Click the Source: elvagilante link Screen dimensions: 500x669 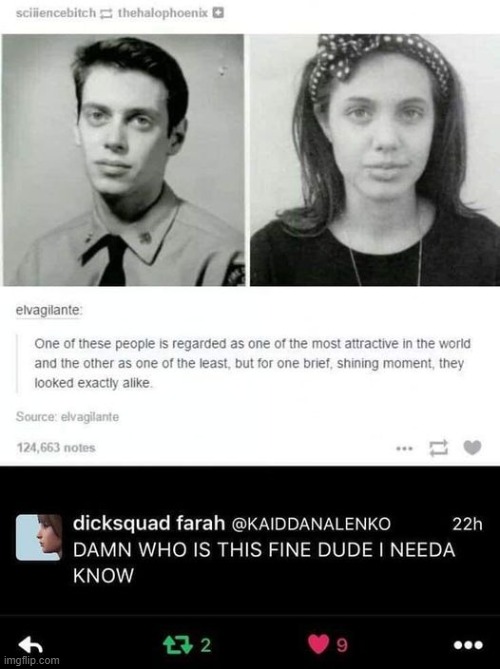67,417
